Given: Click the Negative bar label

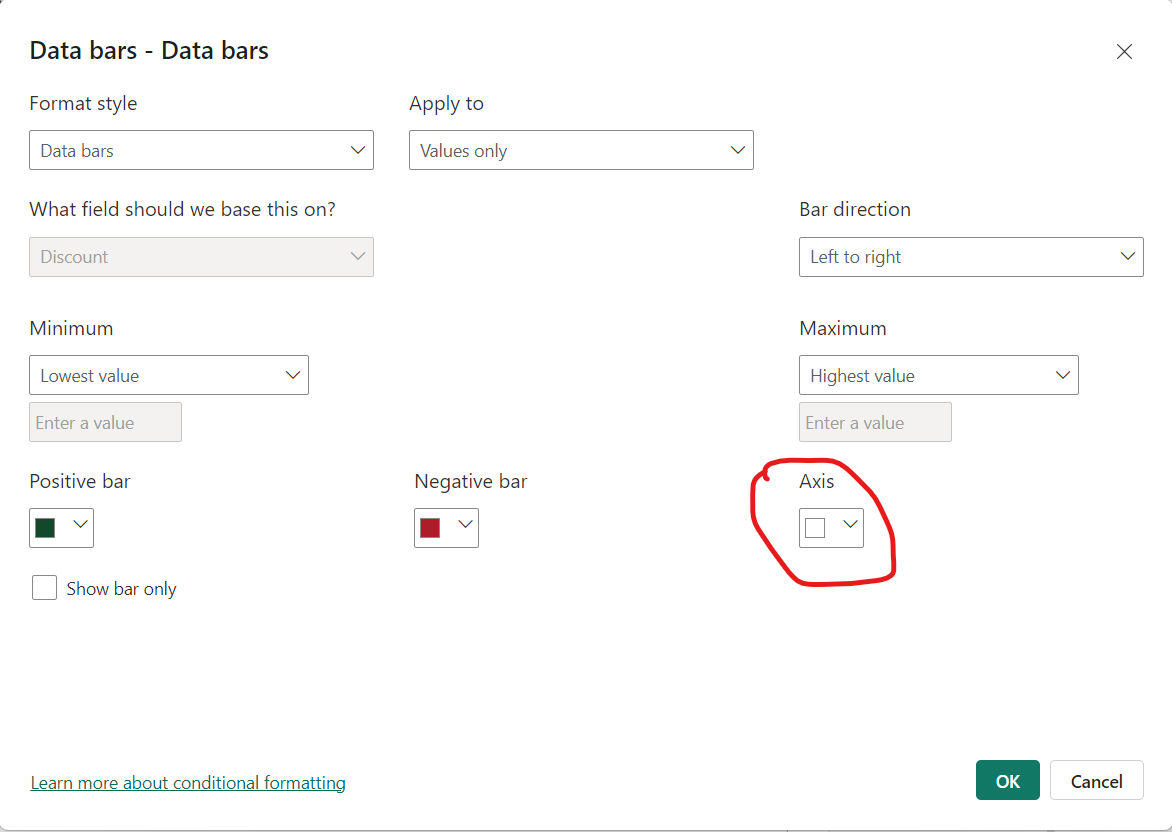Looking at the screenshot, I should pos(471,481).
